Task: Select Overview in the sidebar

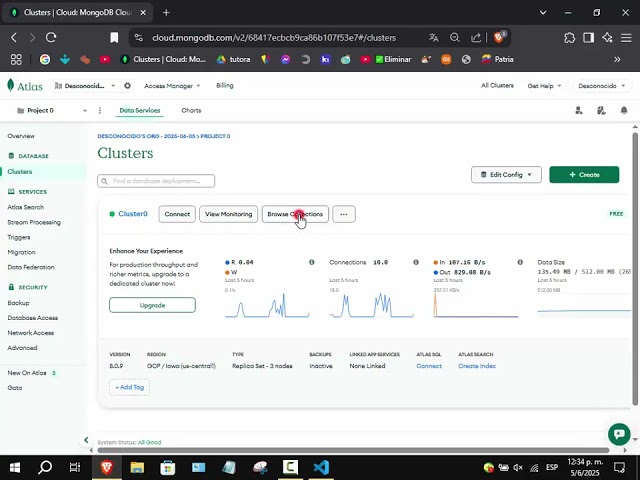Action: (21, 136)
